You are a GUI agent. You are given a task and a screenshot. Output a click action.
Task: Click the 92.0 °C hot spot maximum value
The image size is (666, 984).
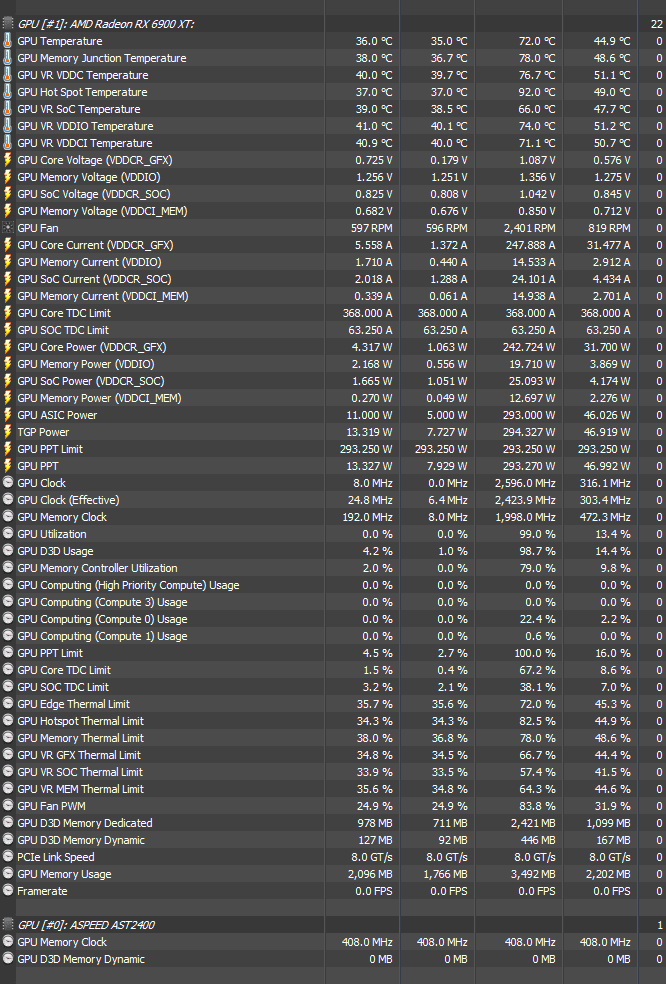click(x=537, y=92)
